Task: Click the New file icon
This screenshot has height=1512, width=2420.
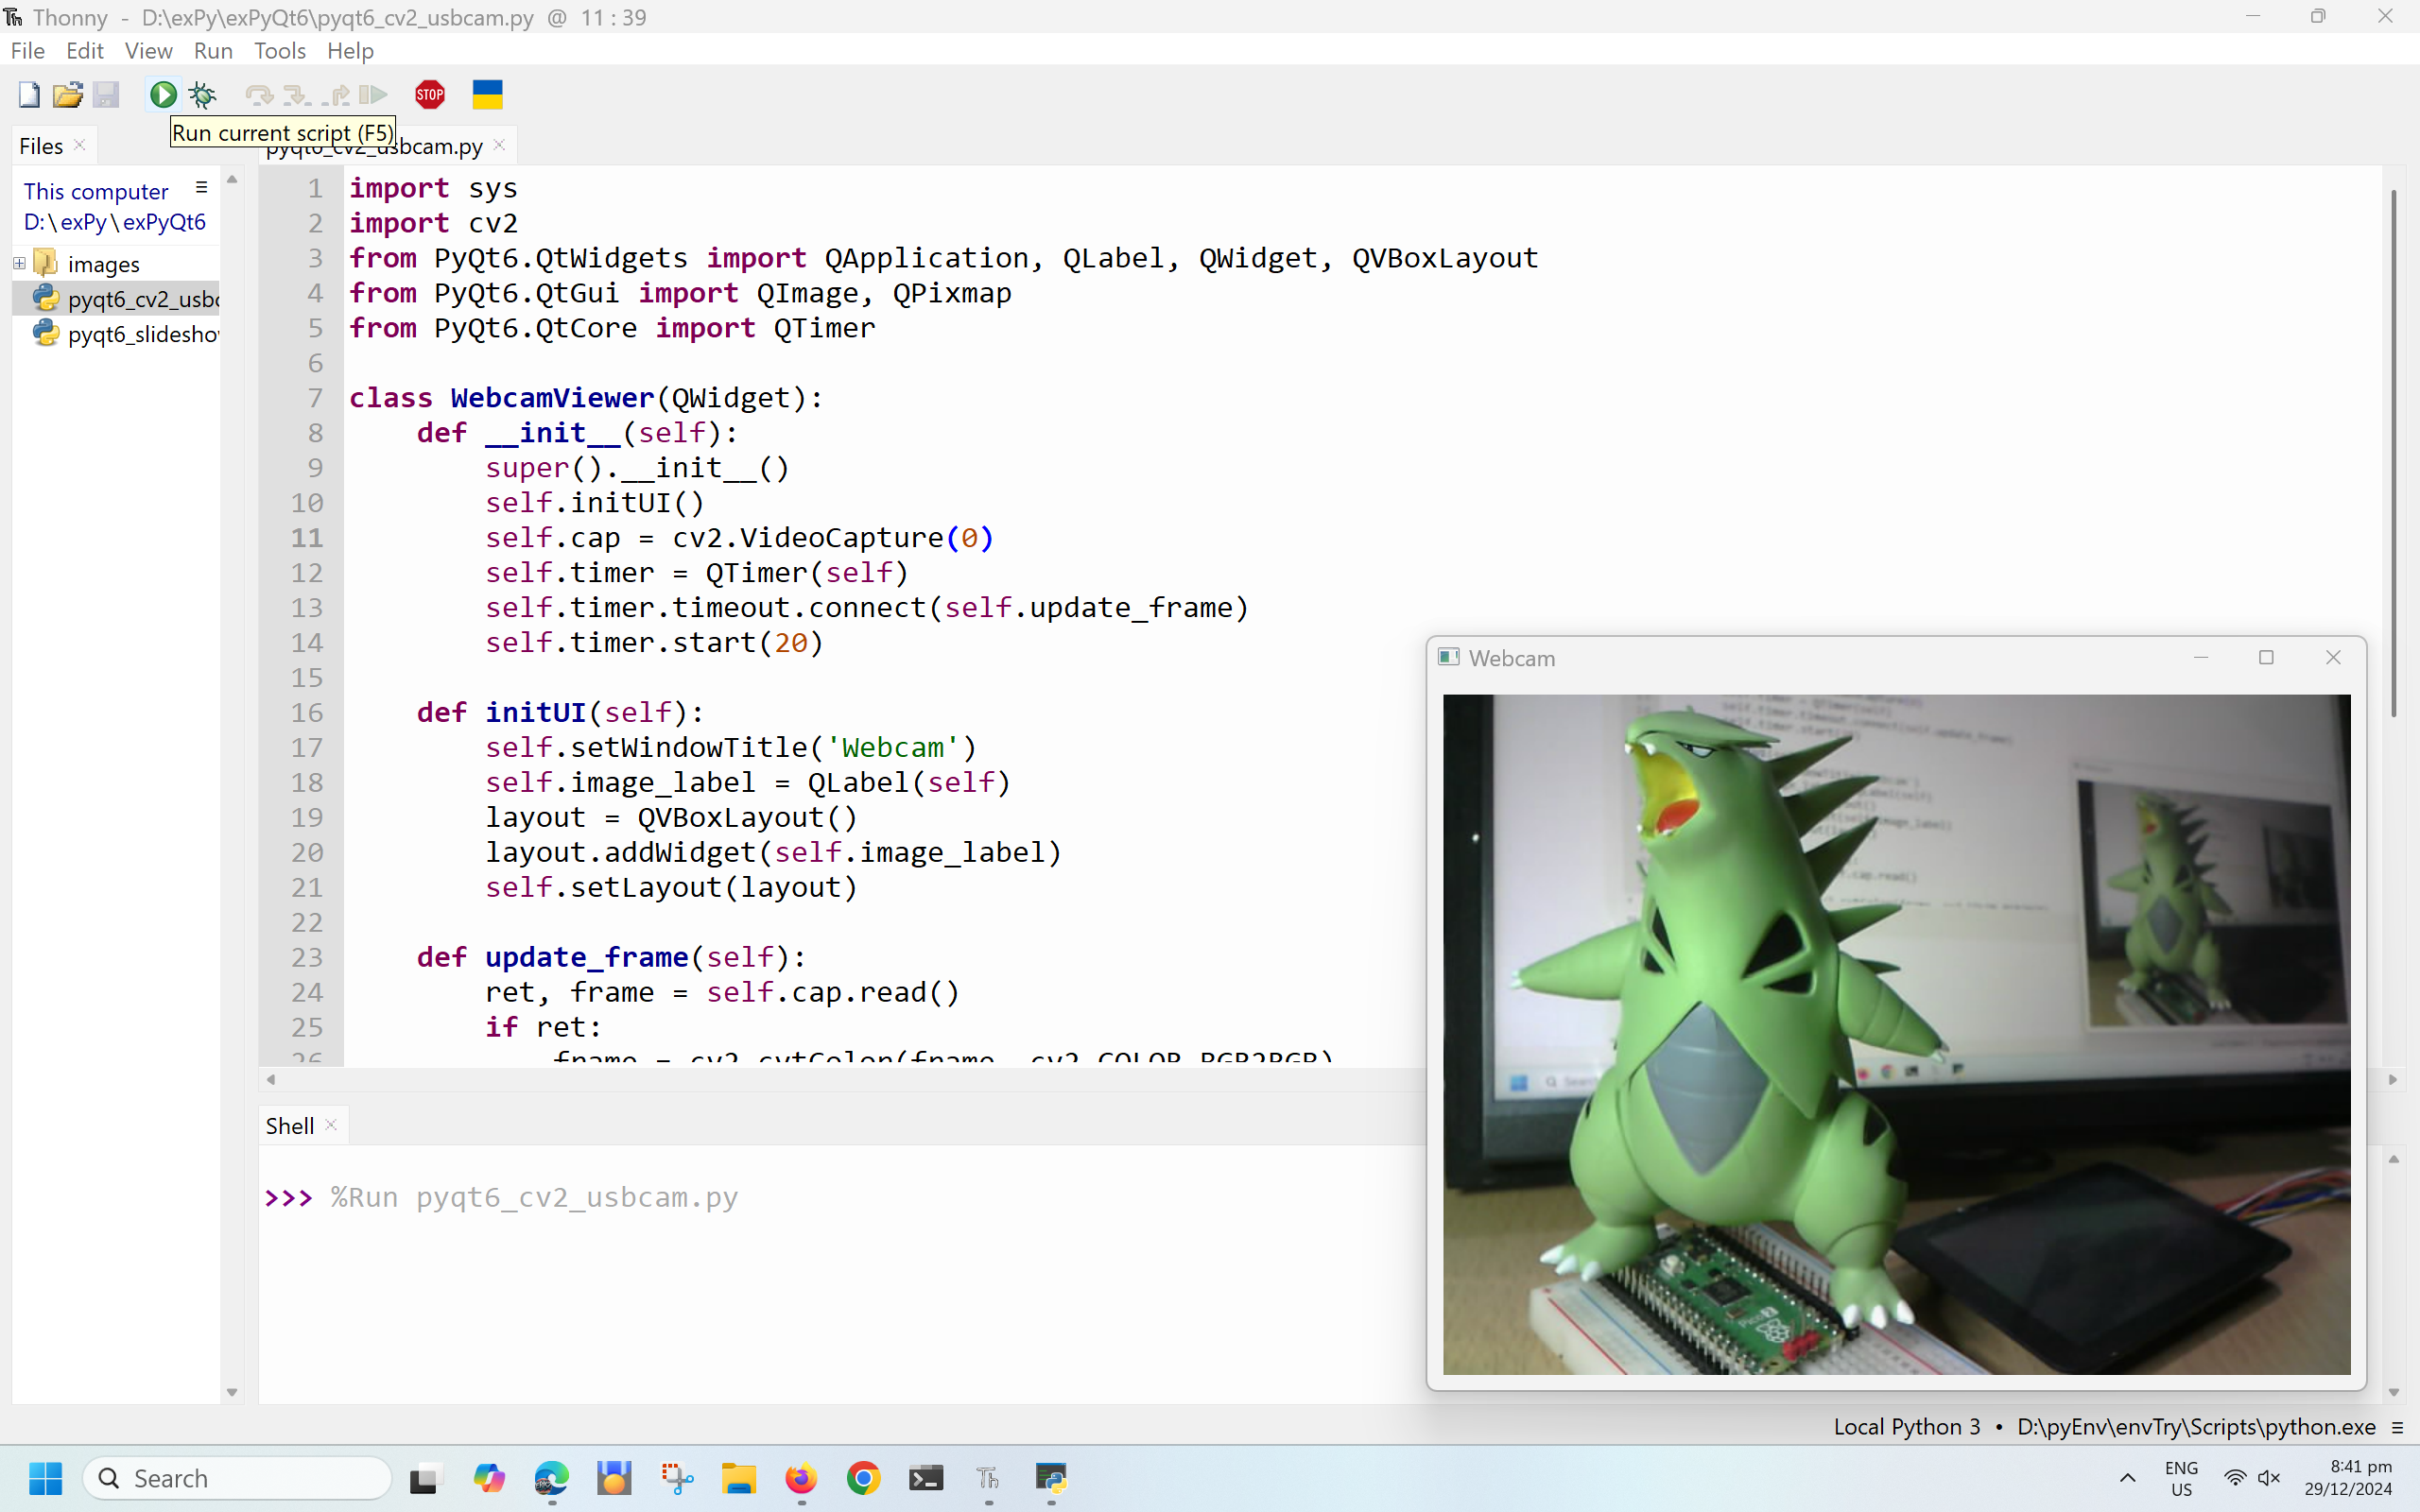Action: pos(29,95)
